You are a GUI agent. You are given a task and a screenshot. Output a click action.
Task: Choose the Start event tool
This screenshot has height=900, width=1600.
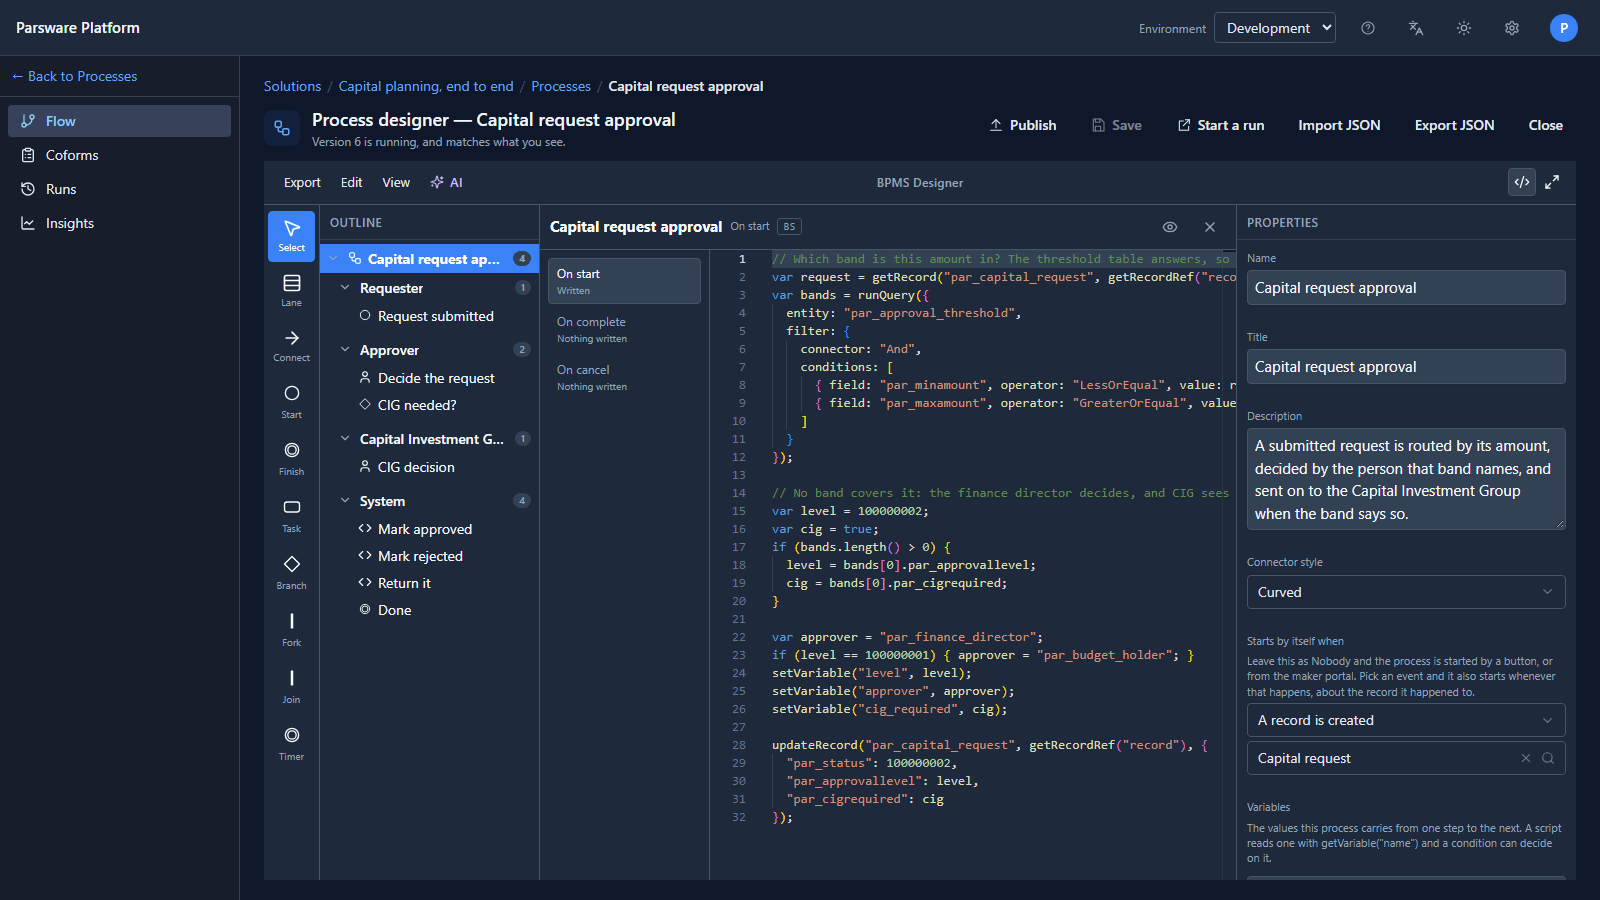point(291,401)
